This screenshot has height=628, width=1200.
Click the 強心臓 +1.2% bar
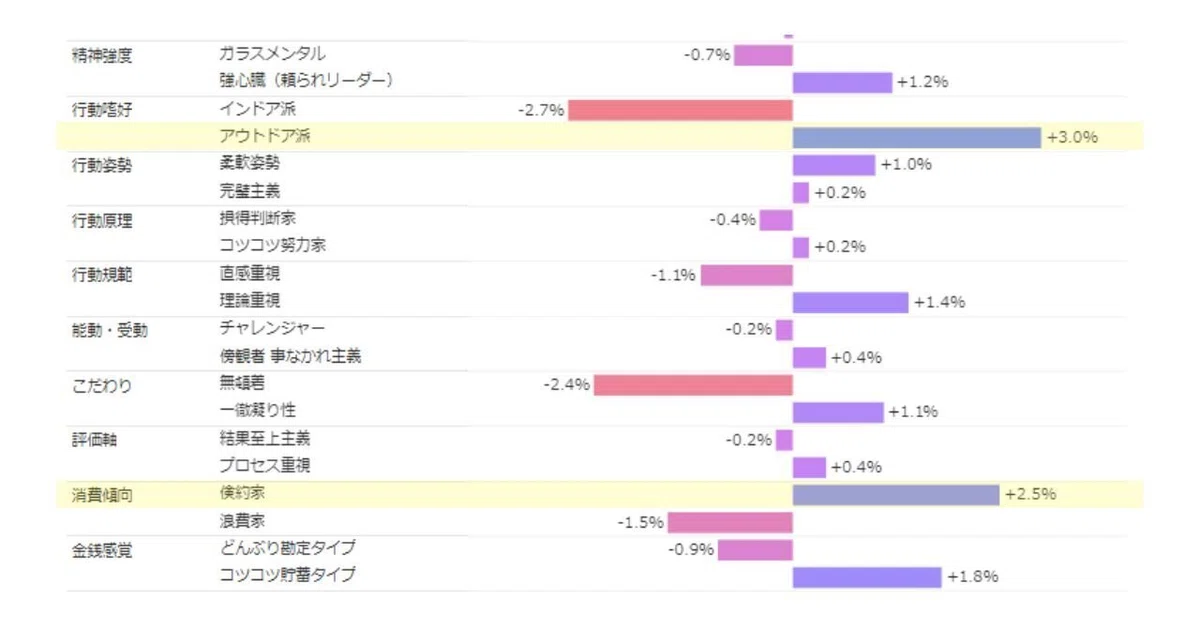(x=842, y=82)
